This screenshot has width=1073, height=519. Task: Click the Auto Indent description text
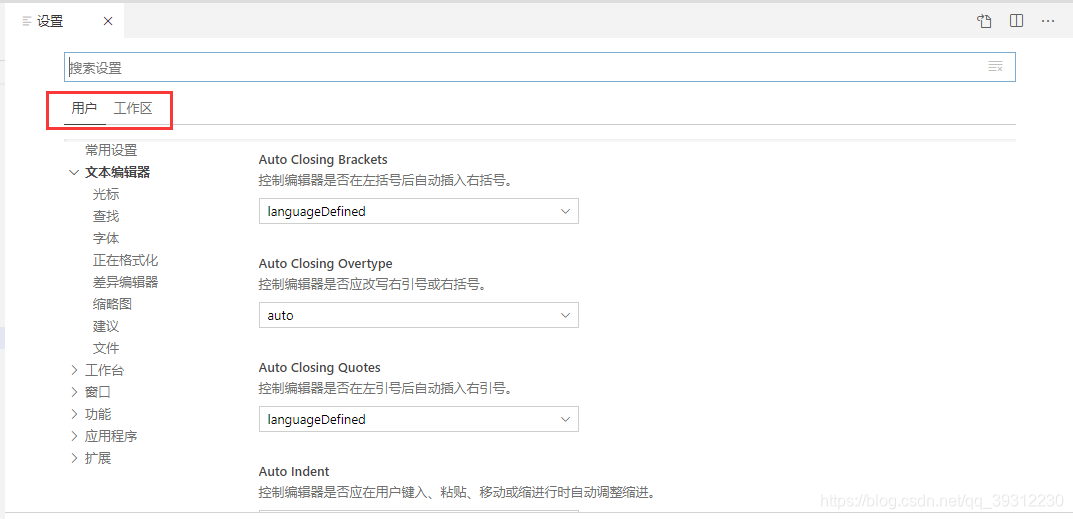457,492
